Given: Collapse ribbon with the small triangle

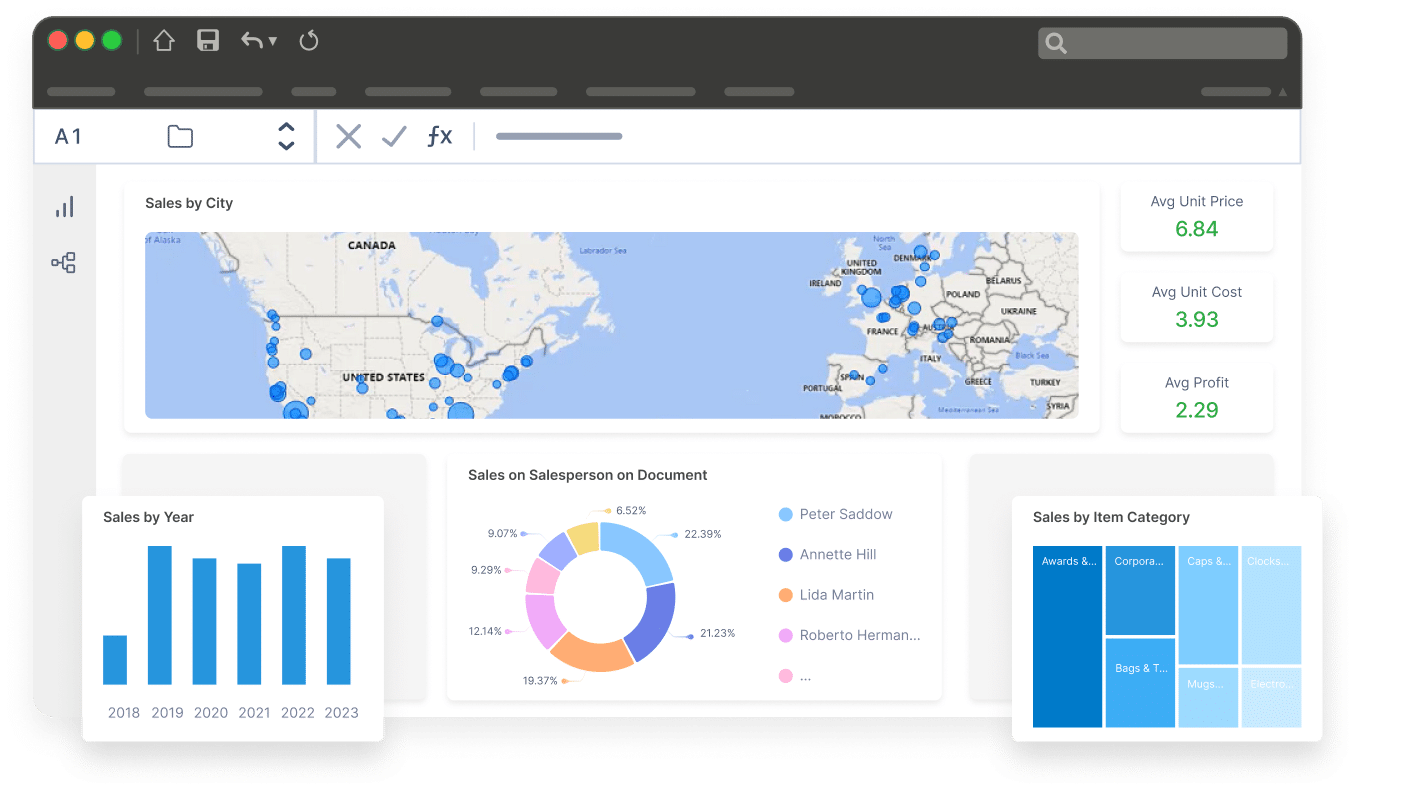Looking at the screenshot, I should [x=1283, y=92].
